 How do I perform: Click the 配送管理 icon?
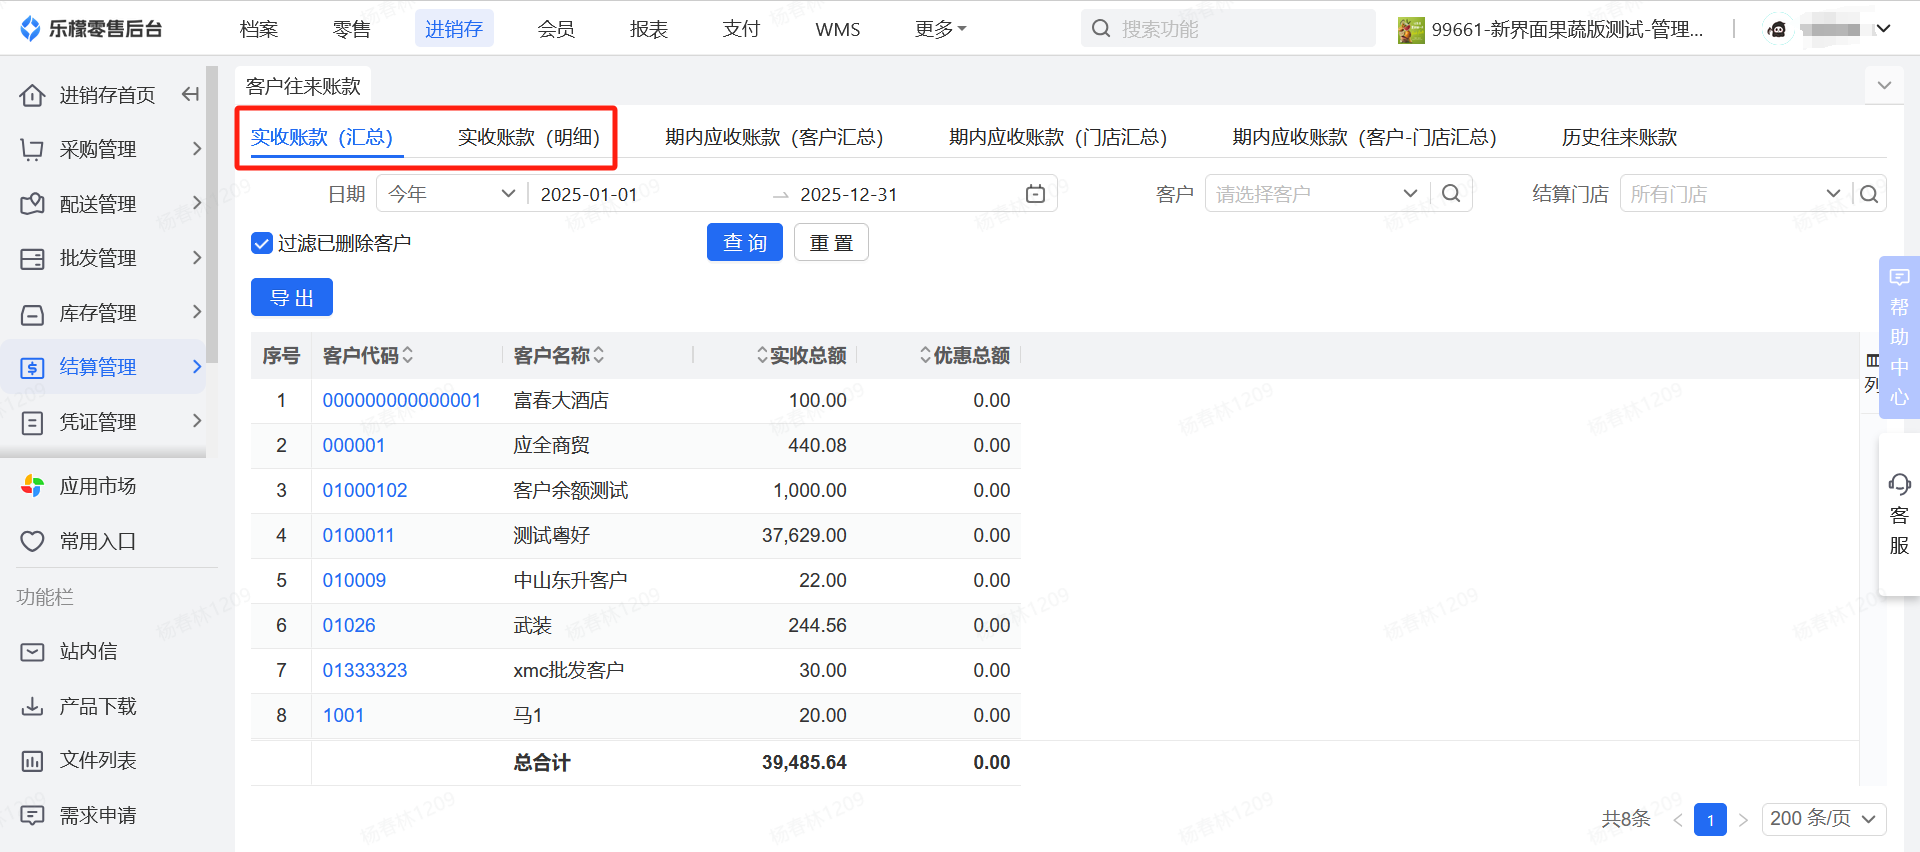(32, 204)
